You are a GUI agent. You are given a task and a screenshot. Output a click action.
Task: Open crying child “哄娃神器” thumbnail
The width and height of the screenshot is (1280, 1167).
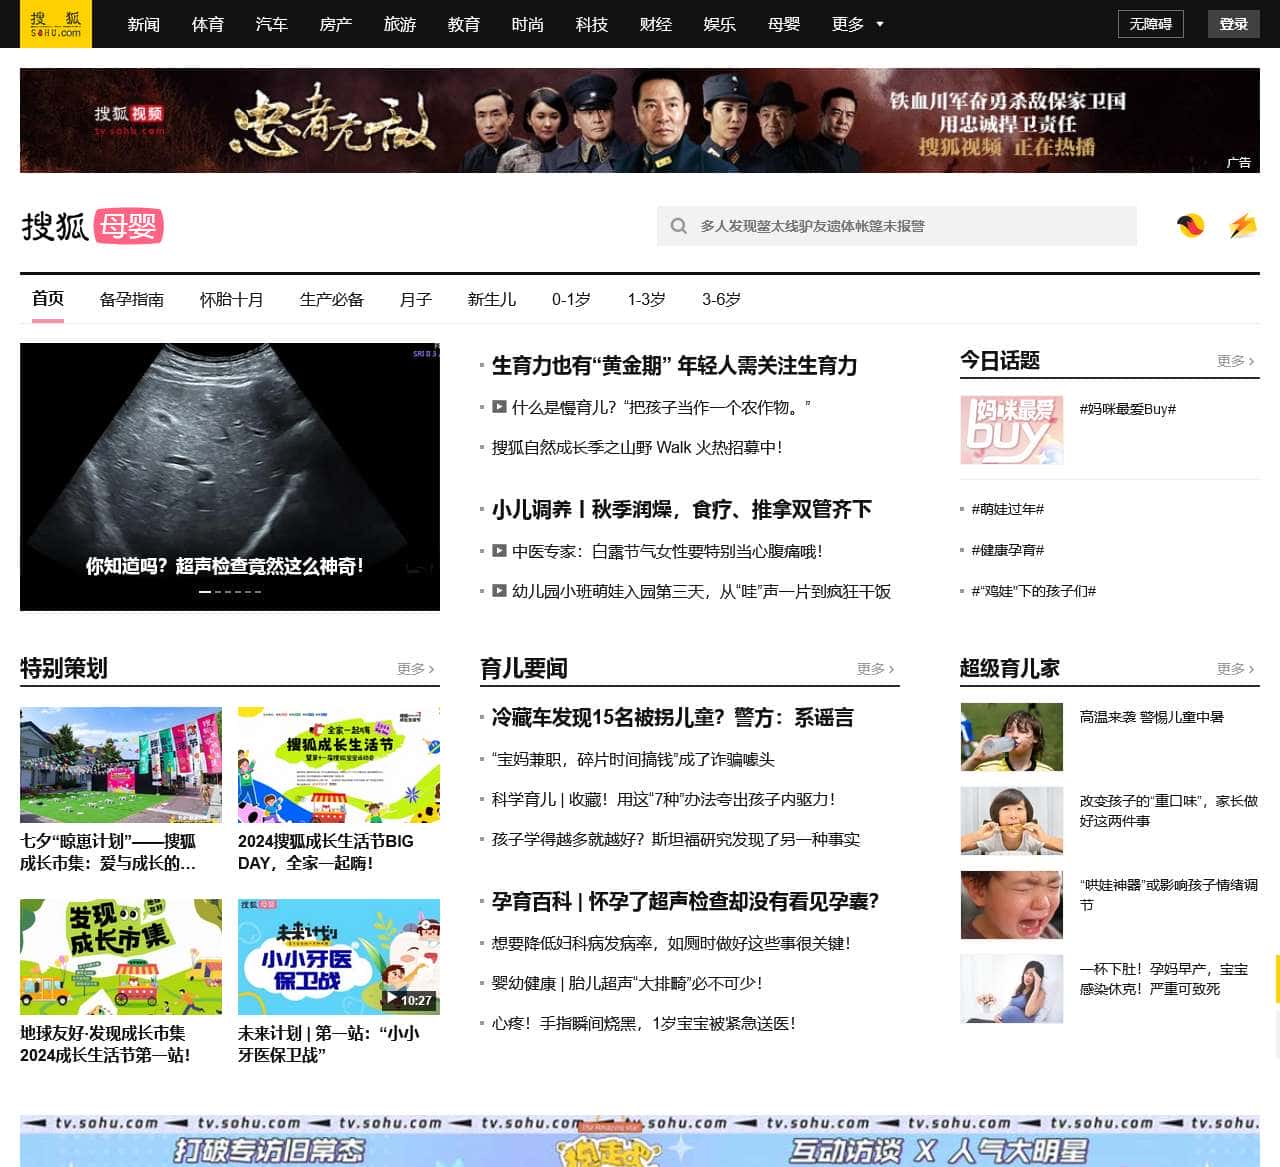tap(1011, 905)
